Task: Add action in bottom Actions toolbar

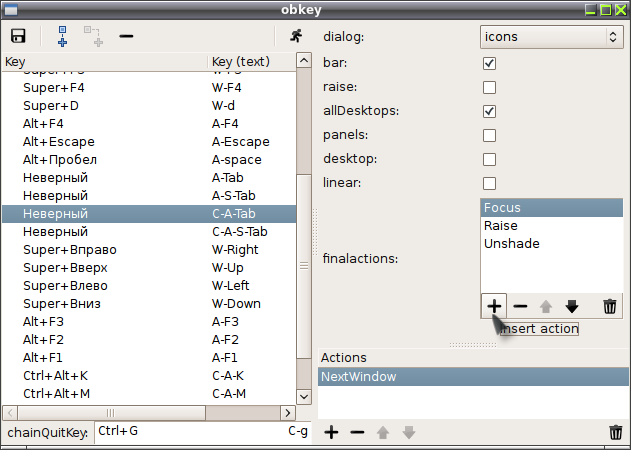Action: coord(332,432)
